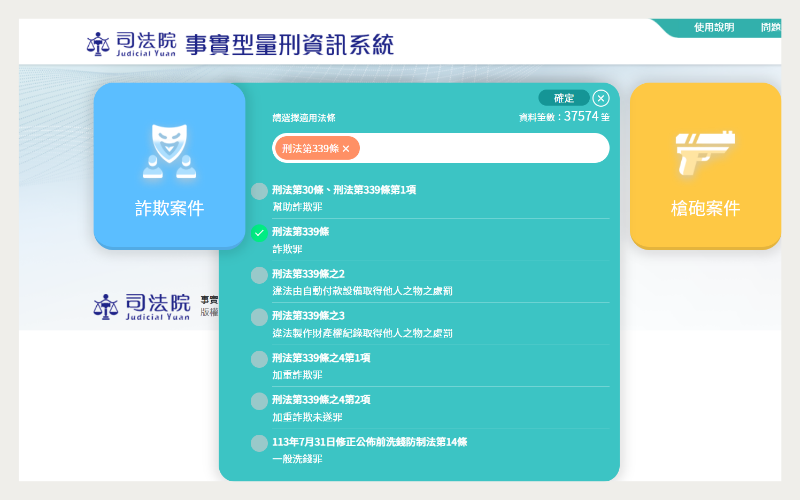Click the gun icon on yellow card
Viewport: 800px width, 500px height.
(705, 152)
